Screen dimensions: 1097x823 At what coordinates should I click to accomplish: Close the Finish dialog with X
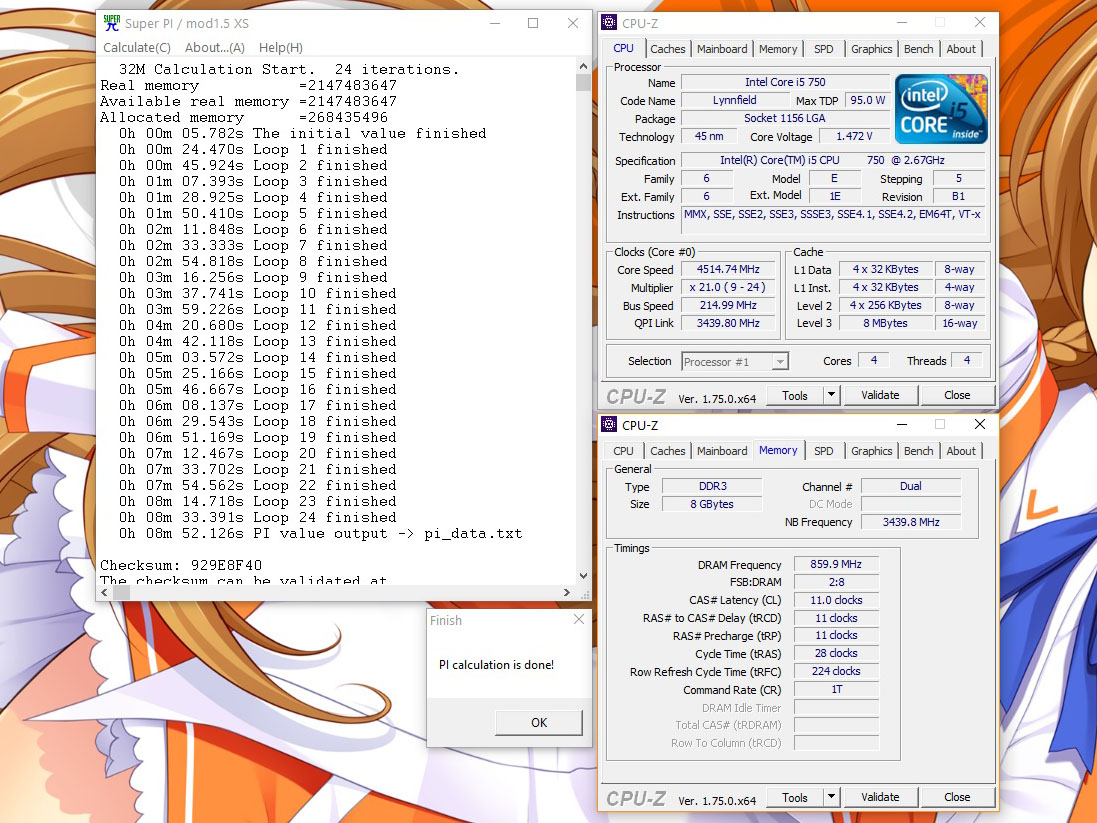[579, 619]
